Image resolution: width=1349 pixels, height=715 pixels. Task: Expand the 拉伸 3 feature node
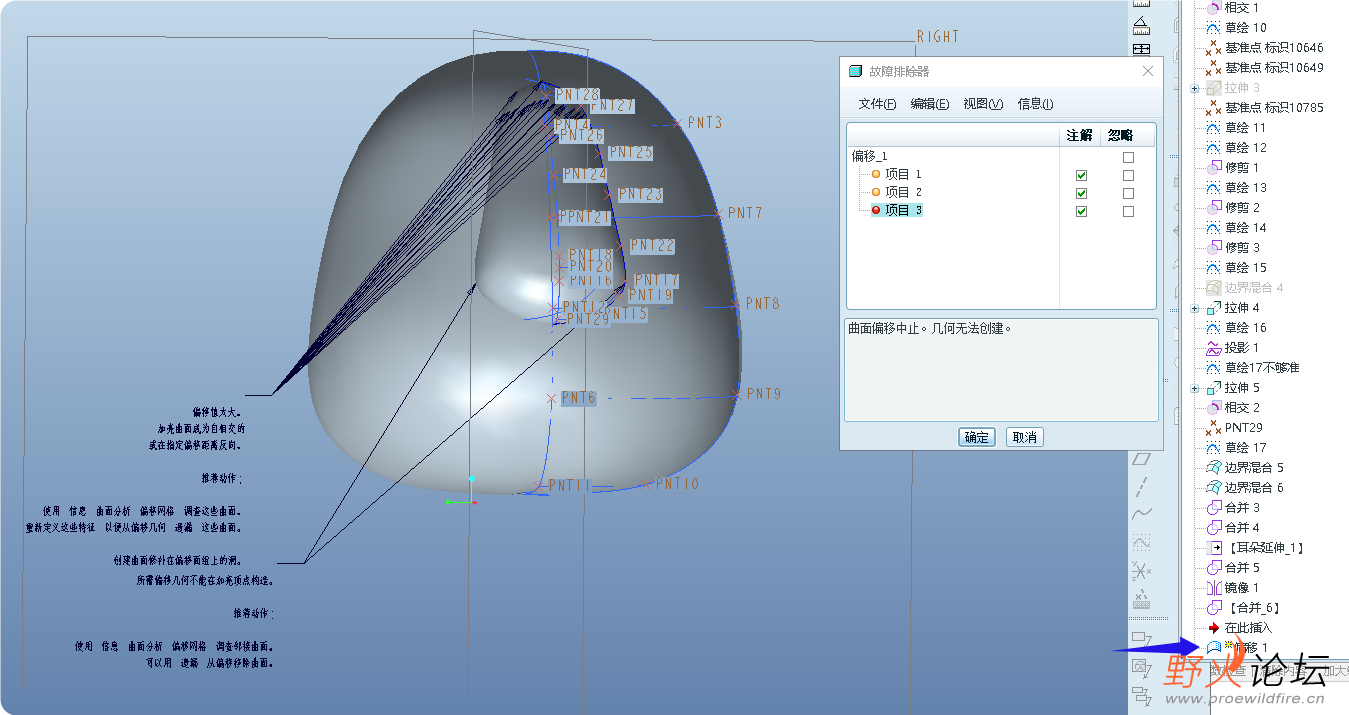point(1195,88)
